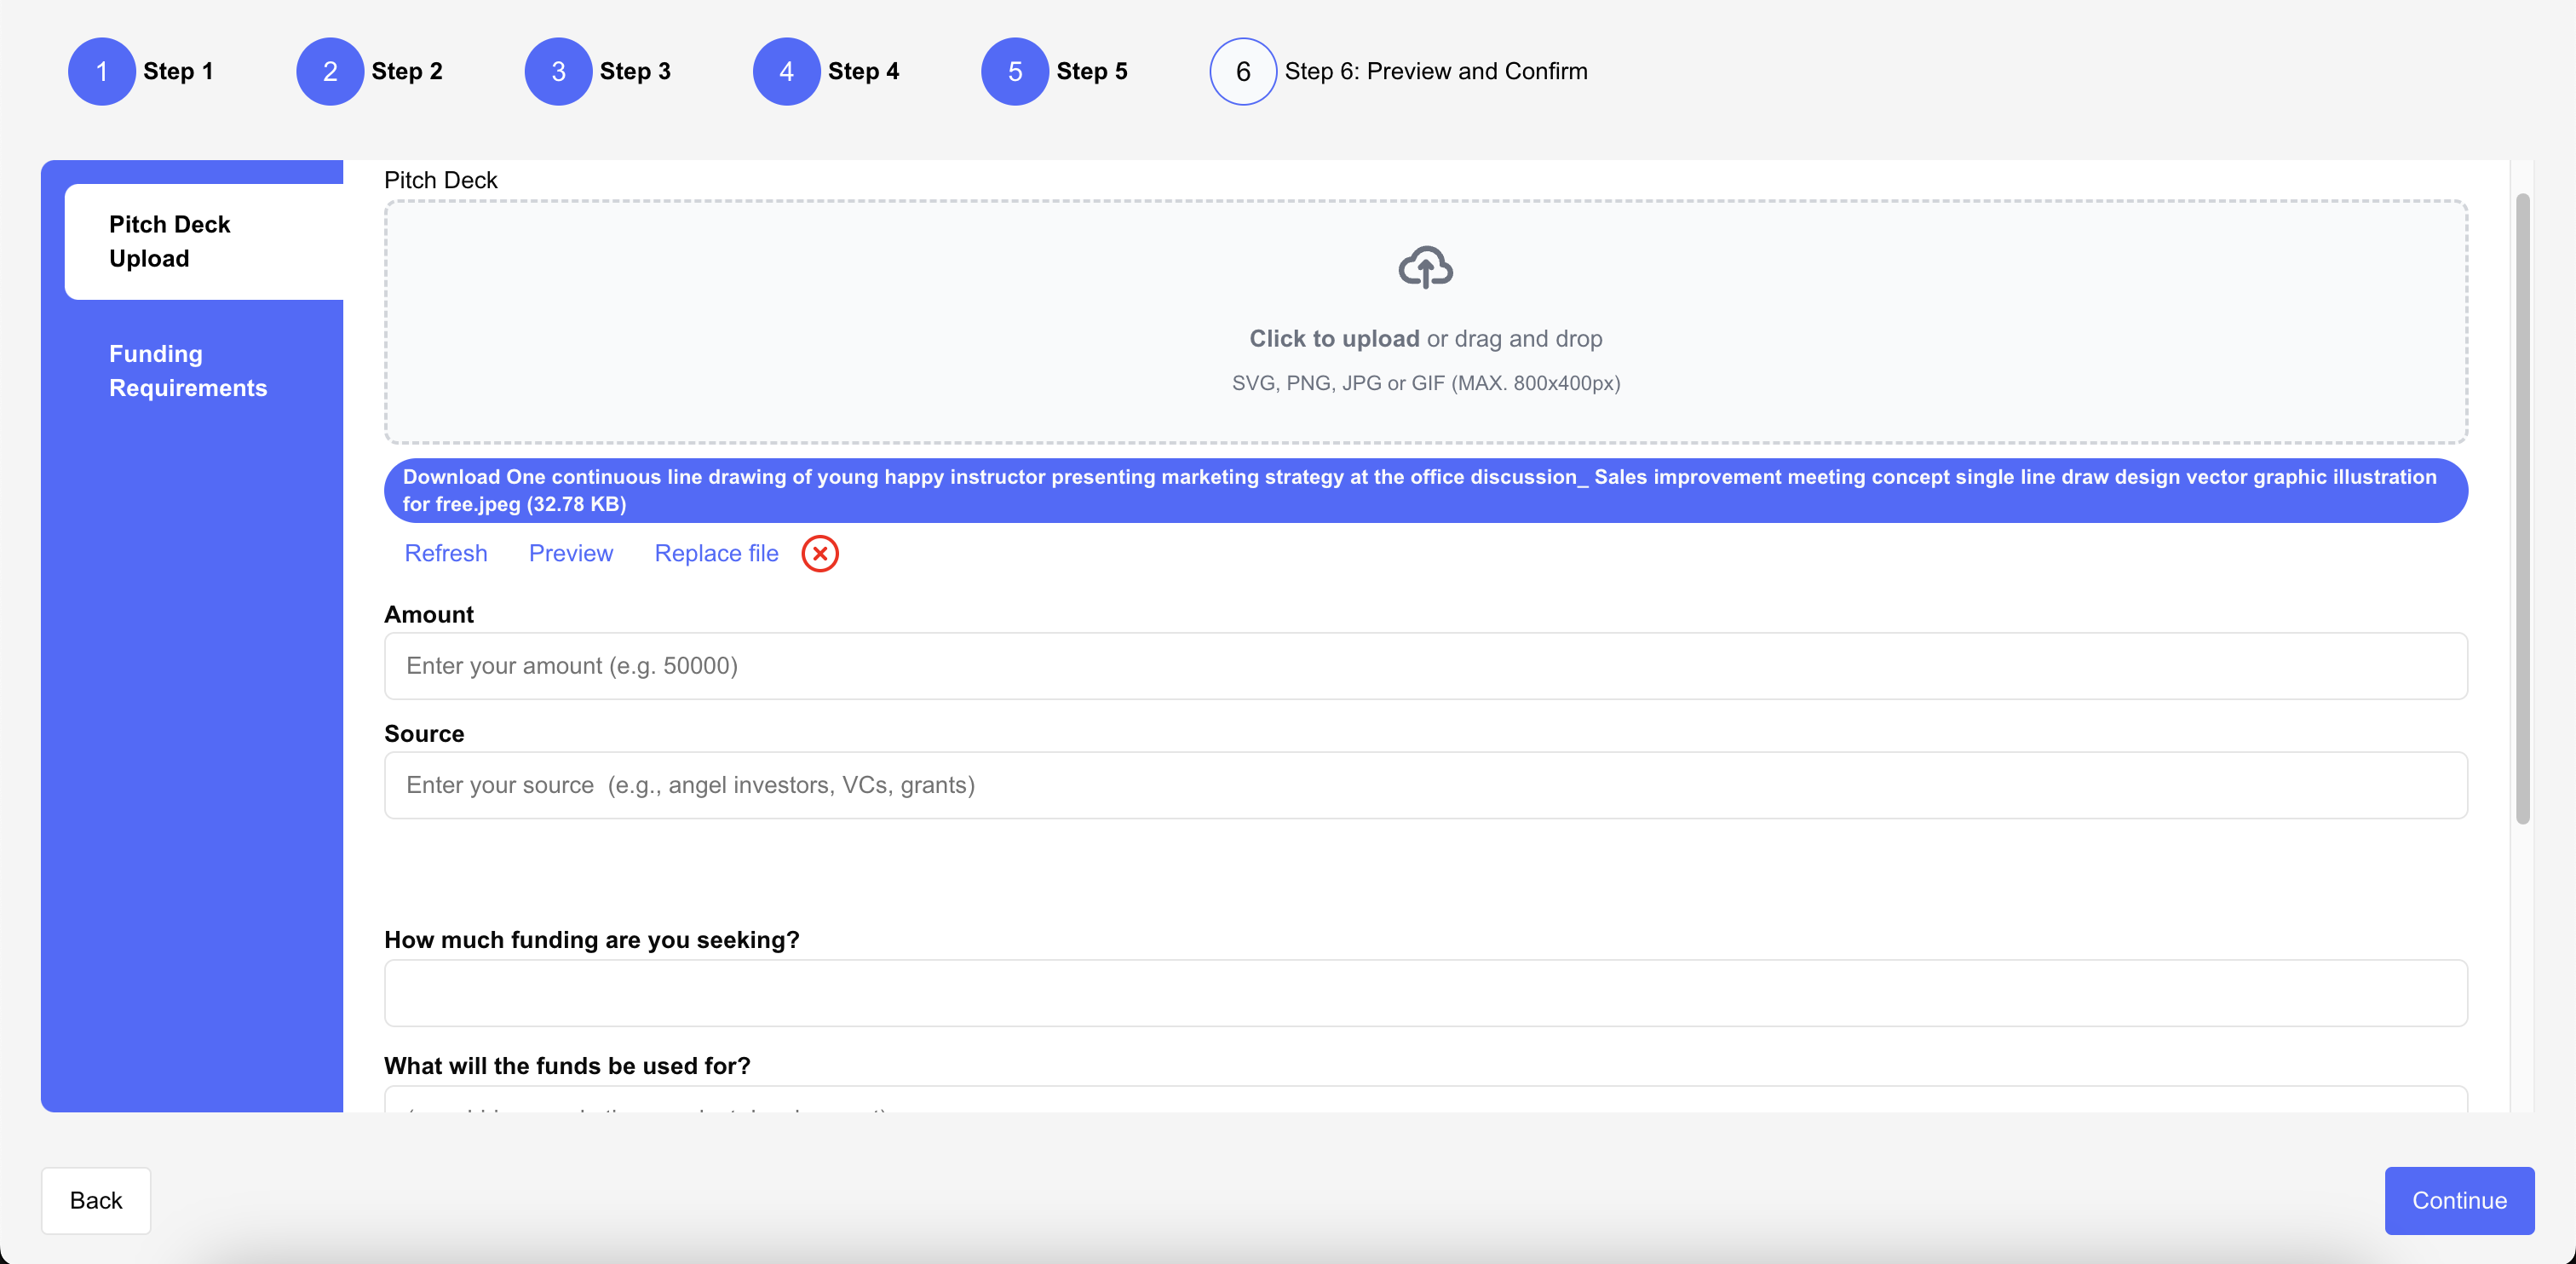The height and width of the screenshot is (1264, 2576).
Task: Go to Step 1 circle
Action: (101, 71)
